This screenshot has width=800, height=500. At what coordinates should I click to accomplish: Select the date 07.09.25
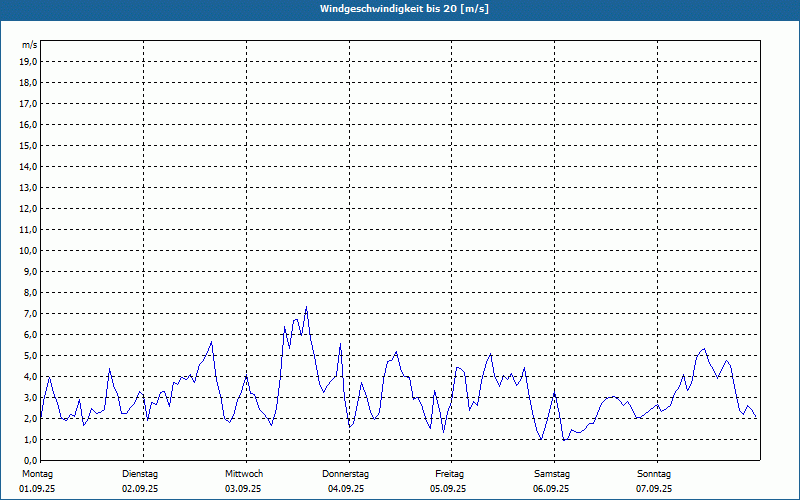pyautogui.click(x=654, y=489)
